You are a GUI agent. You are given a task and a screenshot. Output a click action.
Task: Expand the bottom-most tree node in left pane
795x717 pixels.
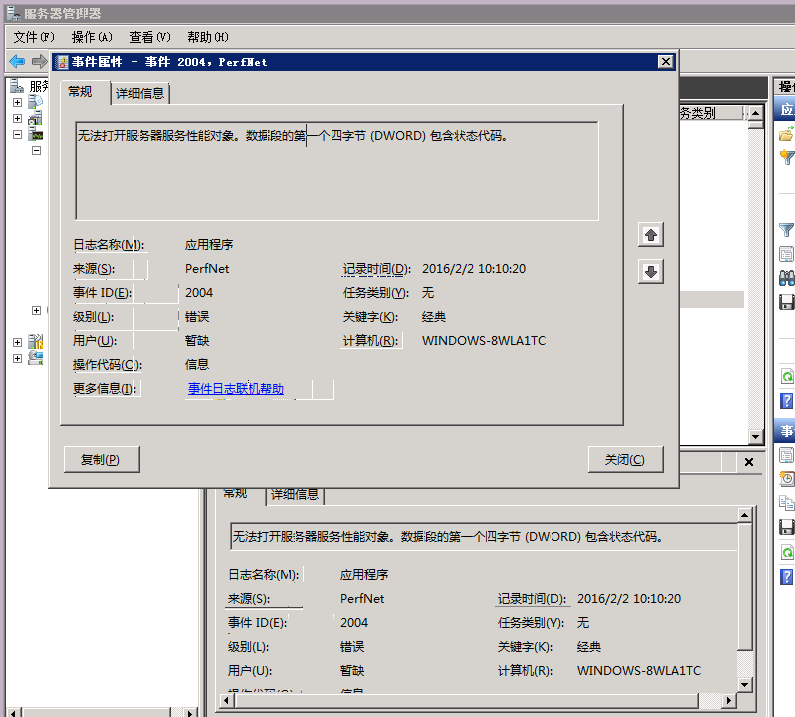(x=18, y=358)
